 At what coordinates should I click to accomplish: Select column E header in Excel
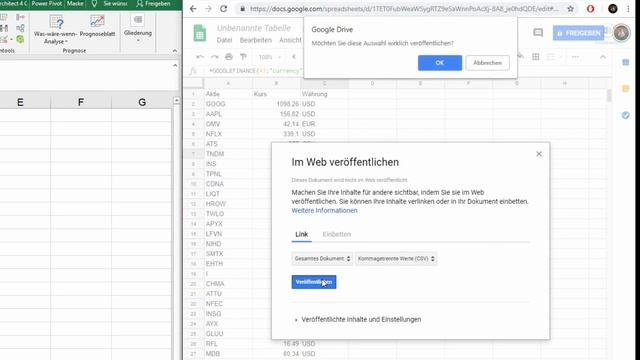pos(20,102)
